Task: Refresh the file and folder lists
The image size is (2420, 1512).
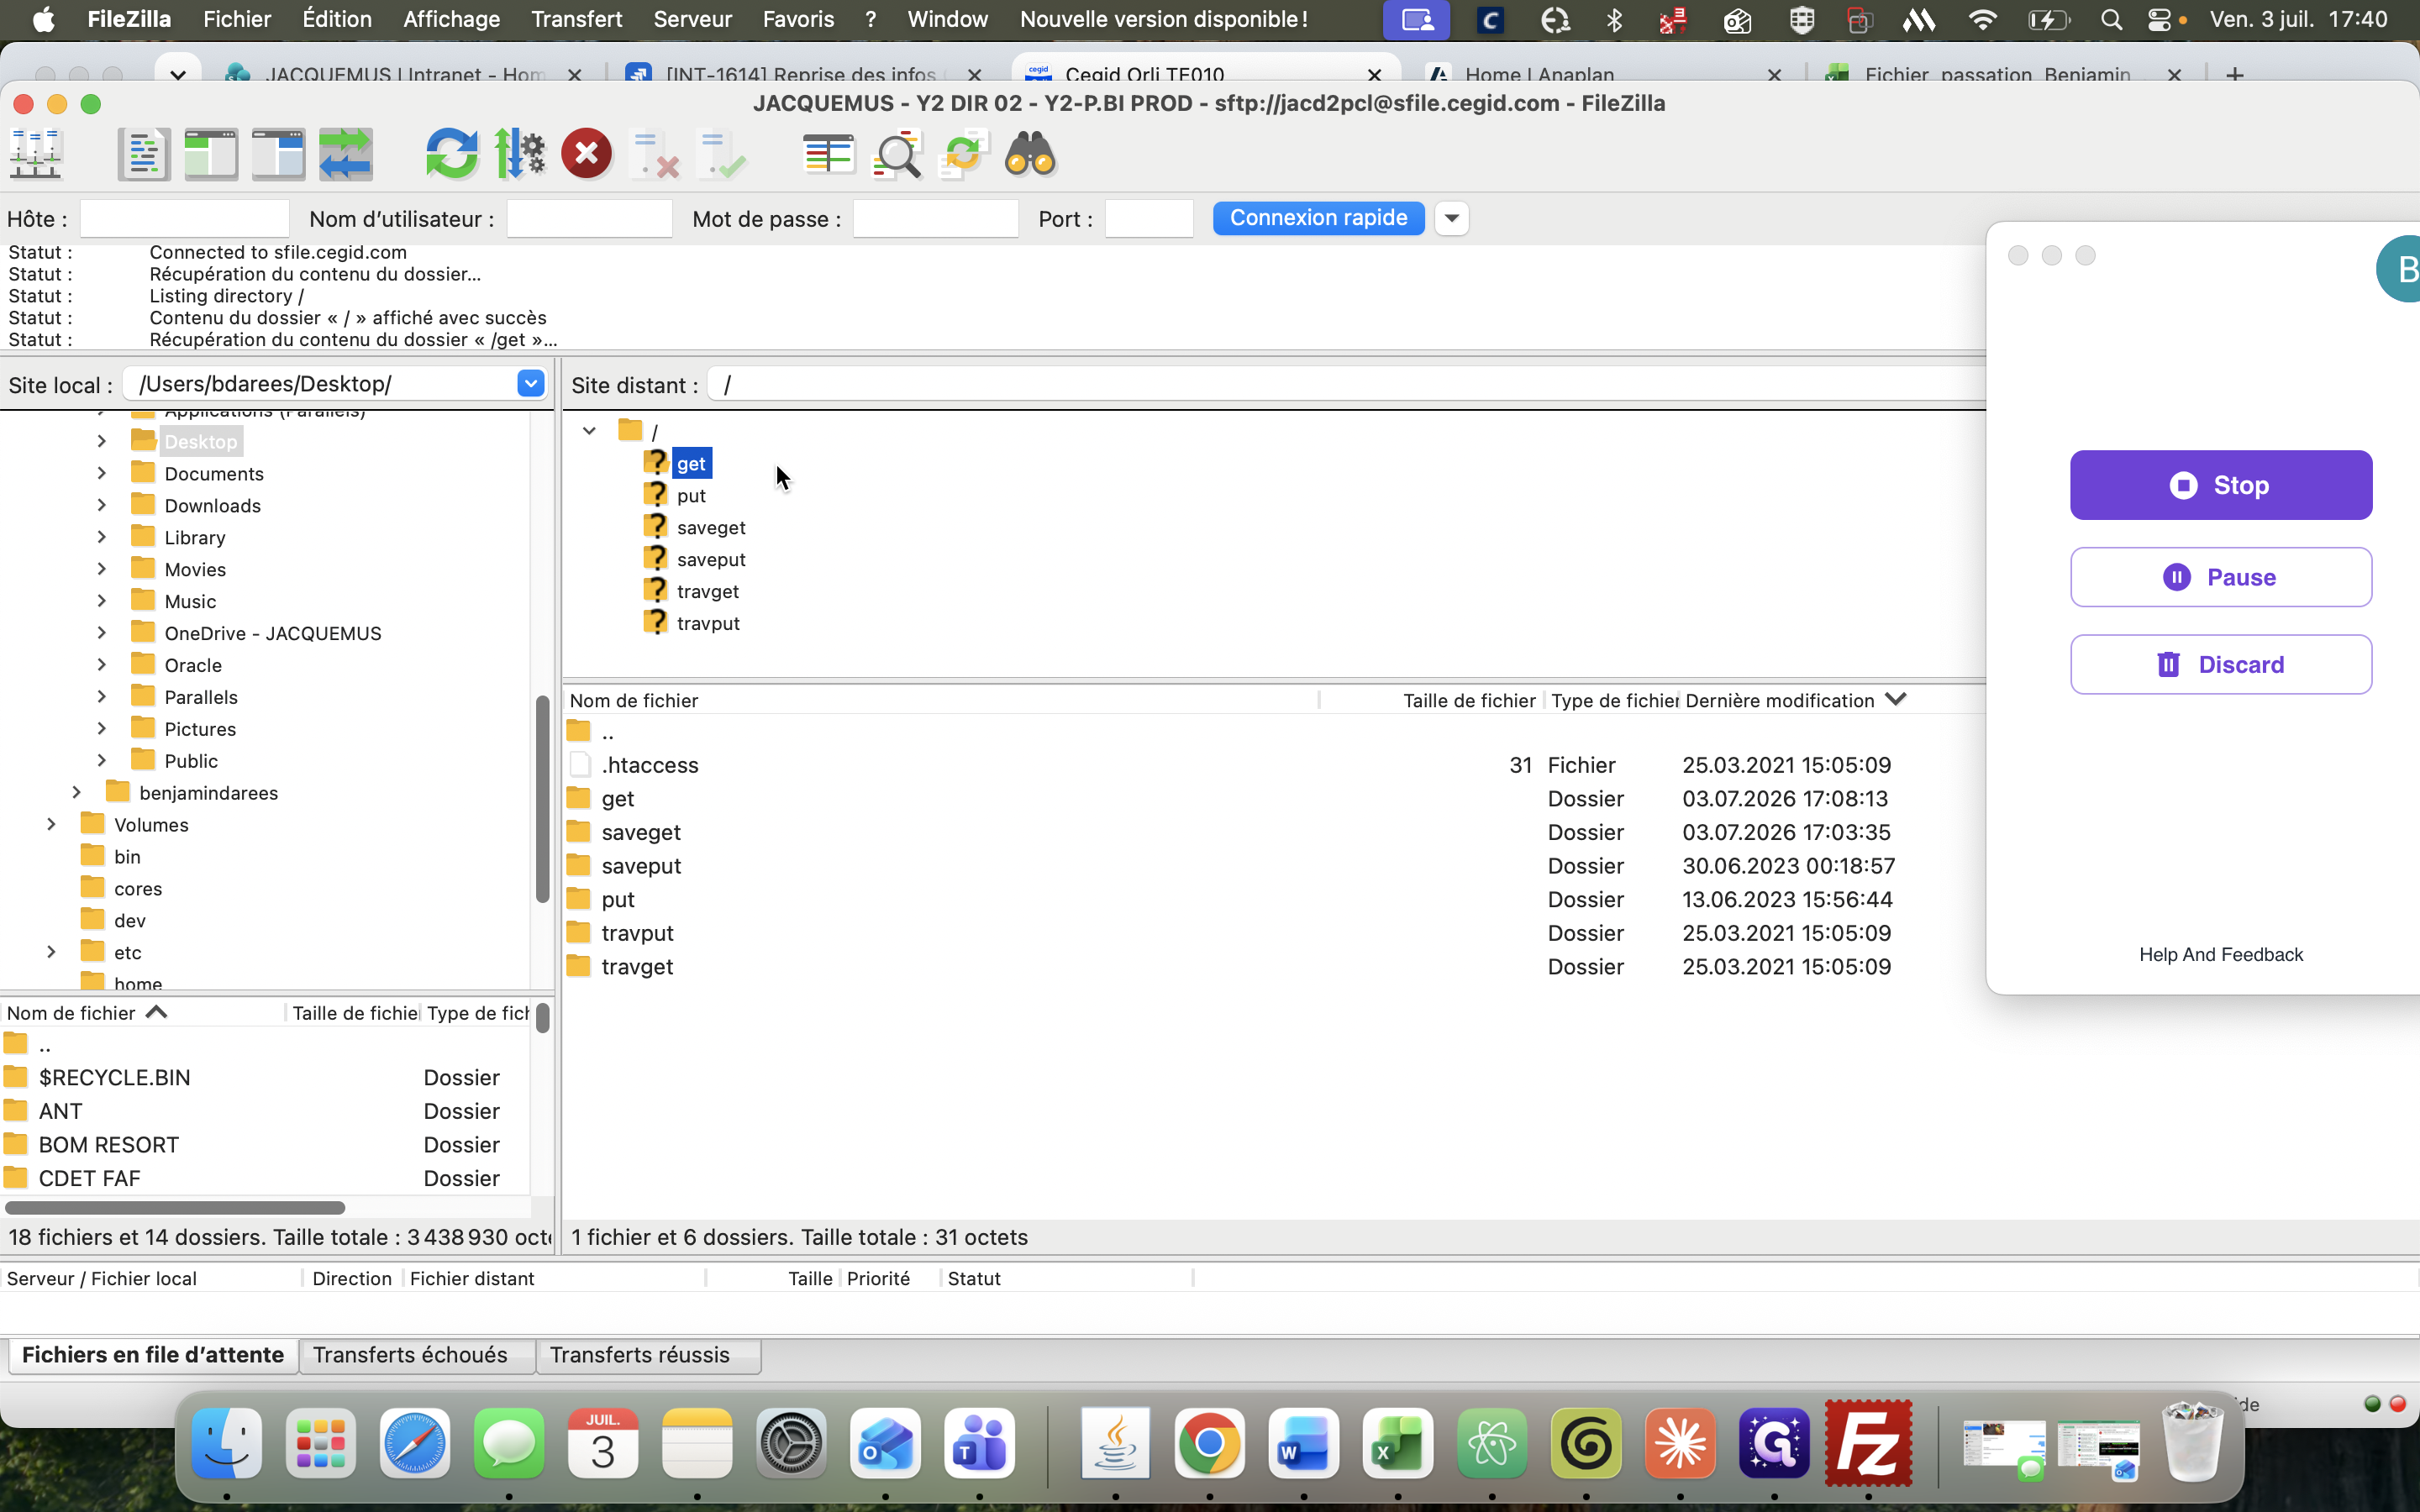Action: tap(452, 155)
